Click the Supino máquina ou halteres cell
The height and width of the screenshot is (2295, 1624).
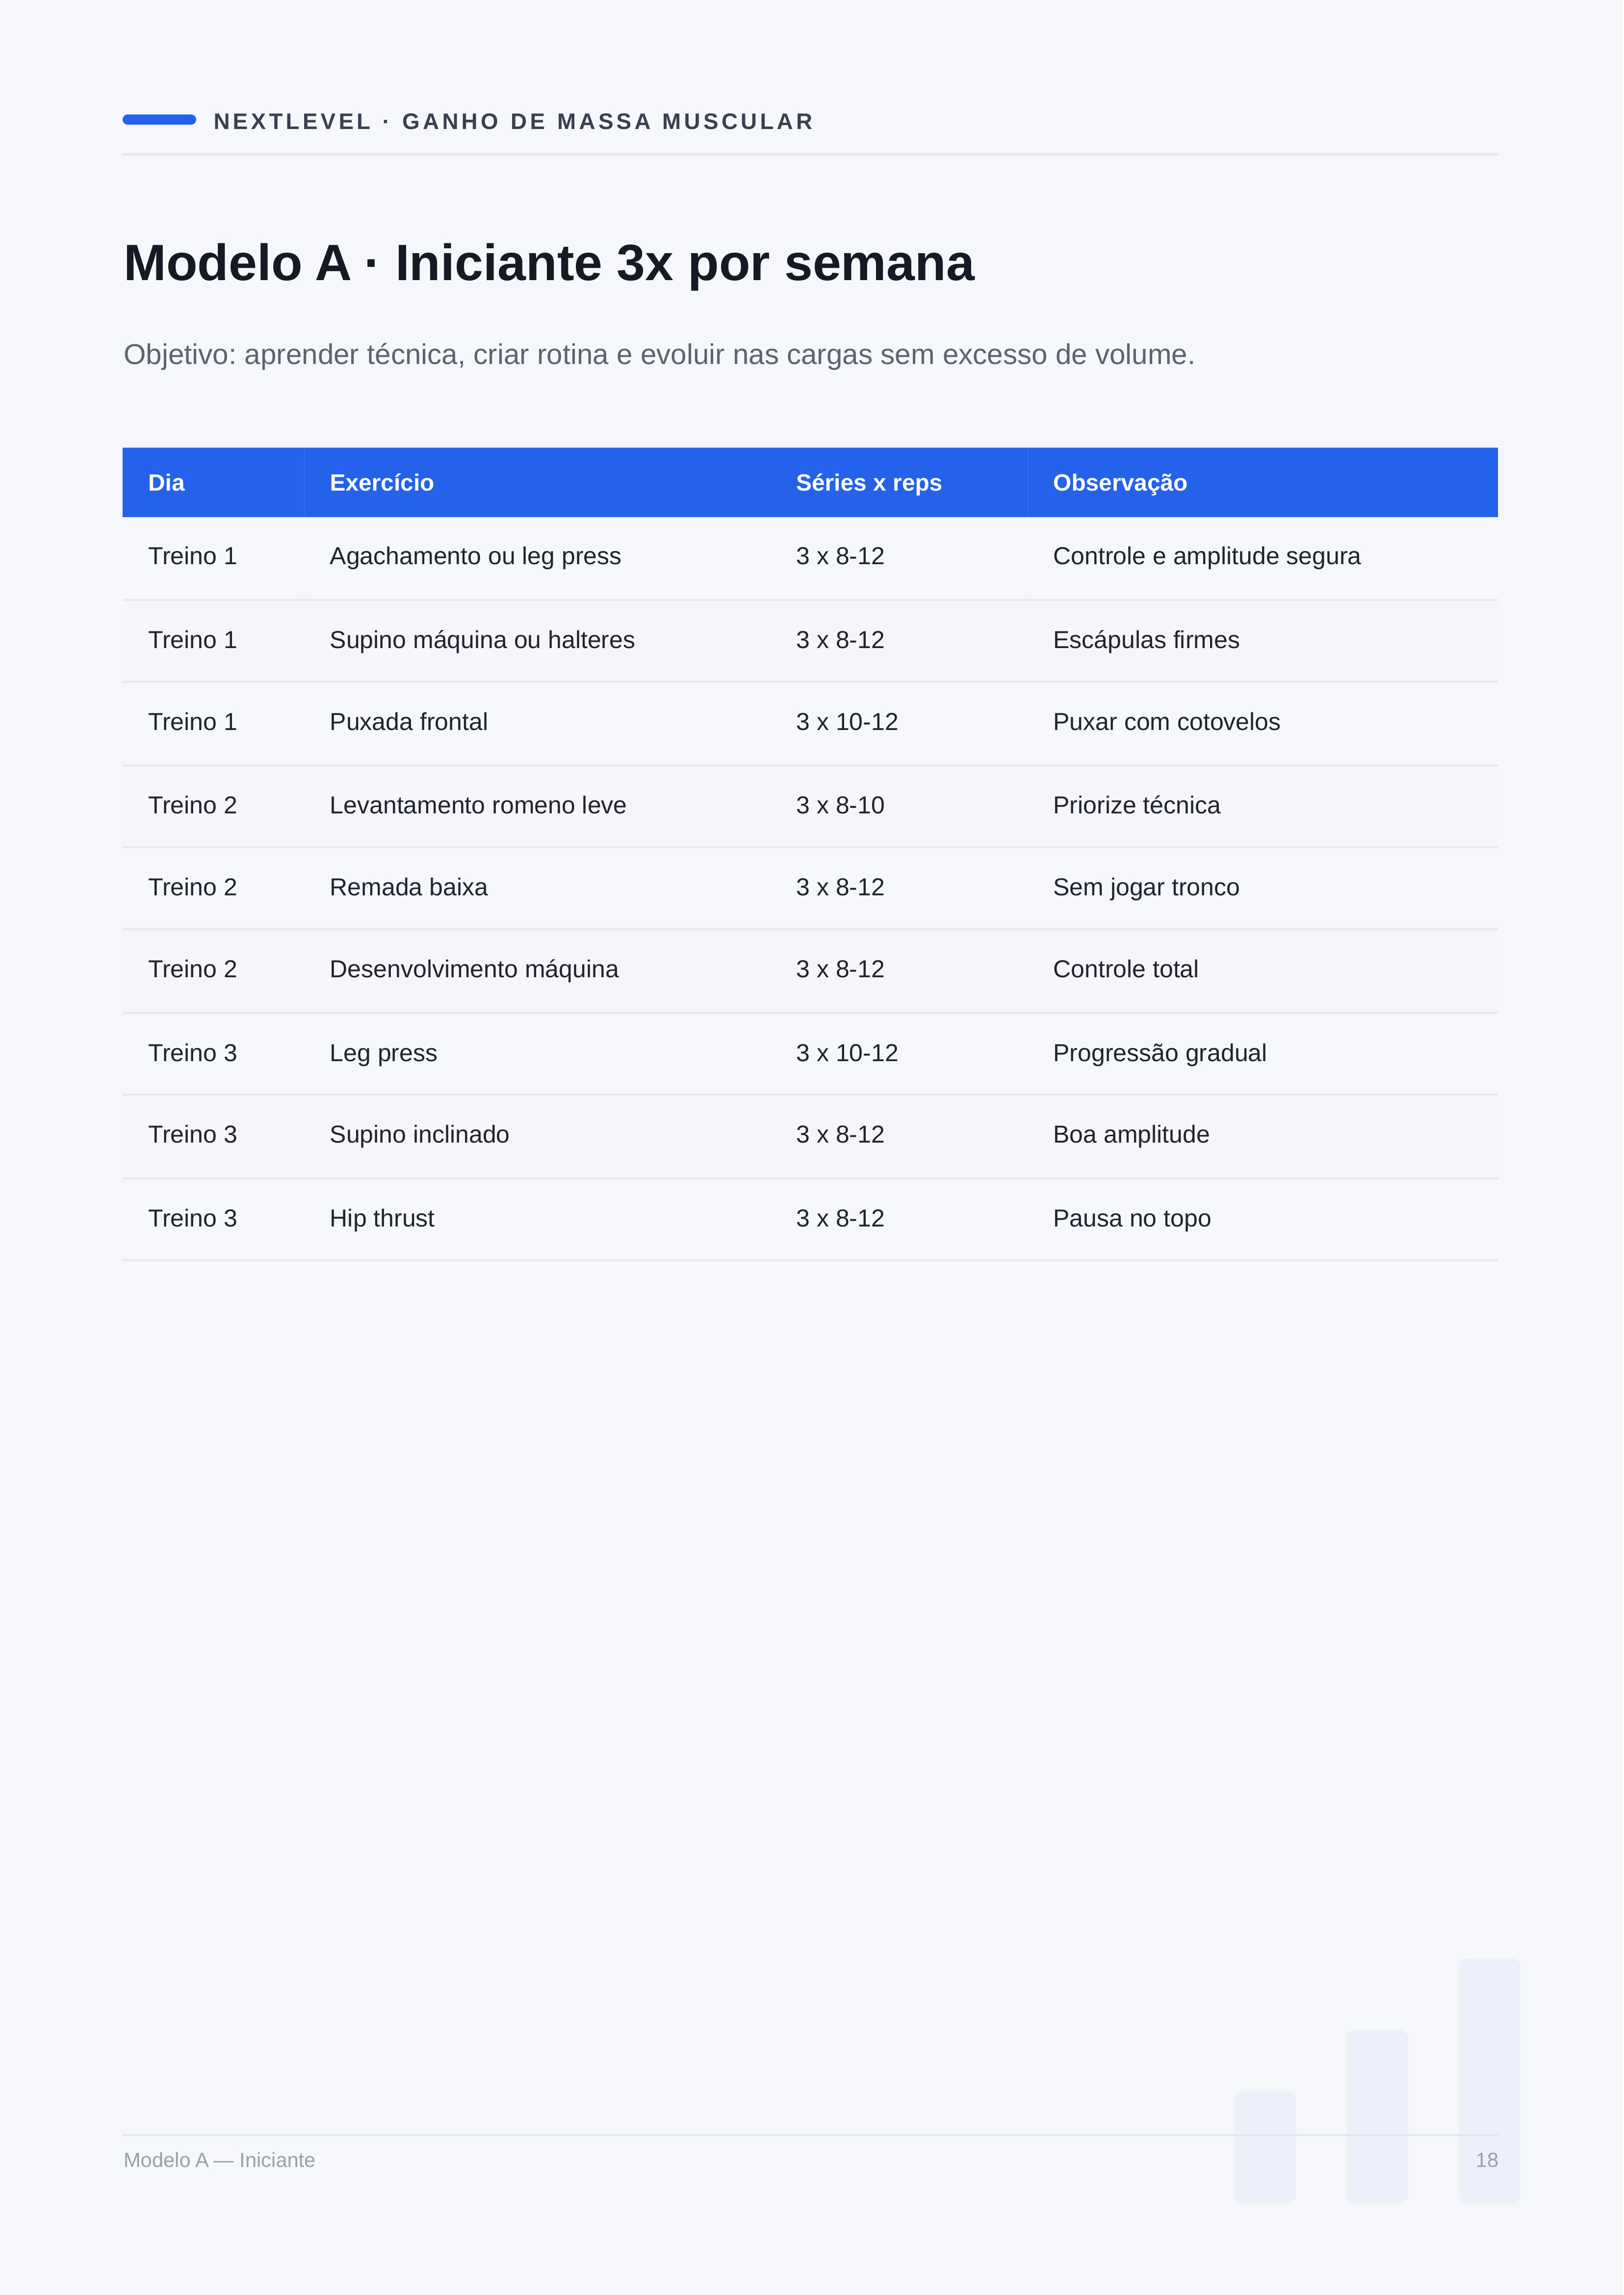tap(482, 640)
